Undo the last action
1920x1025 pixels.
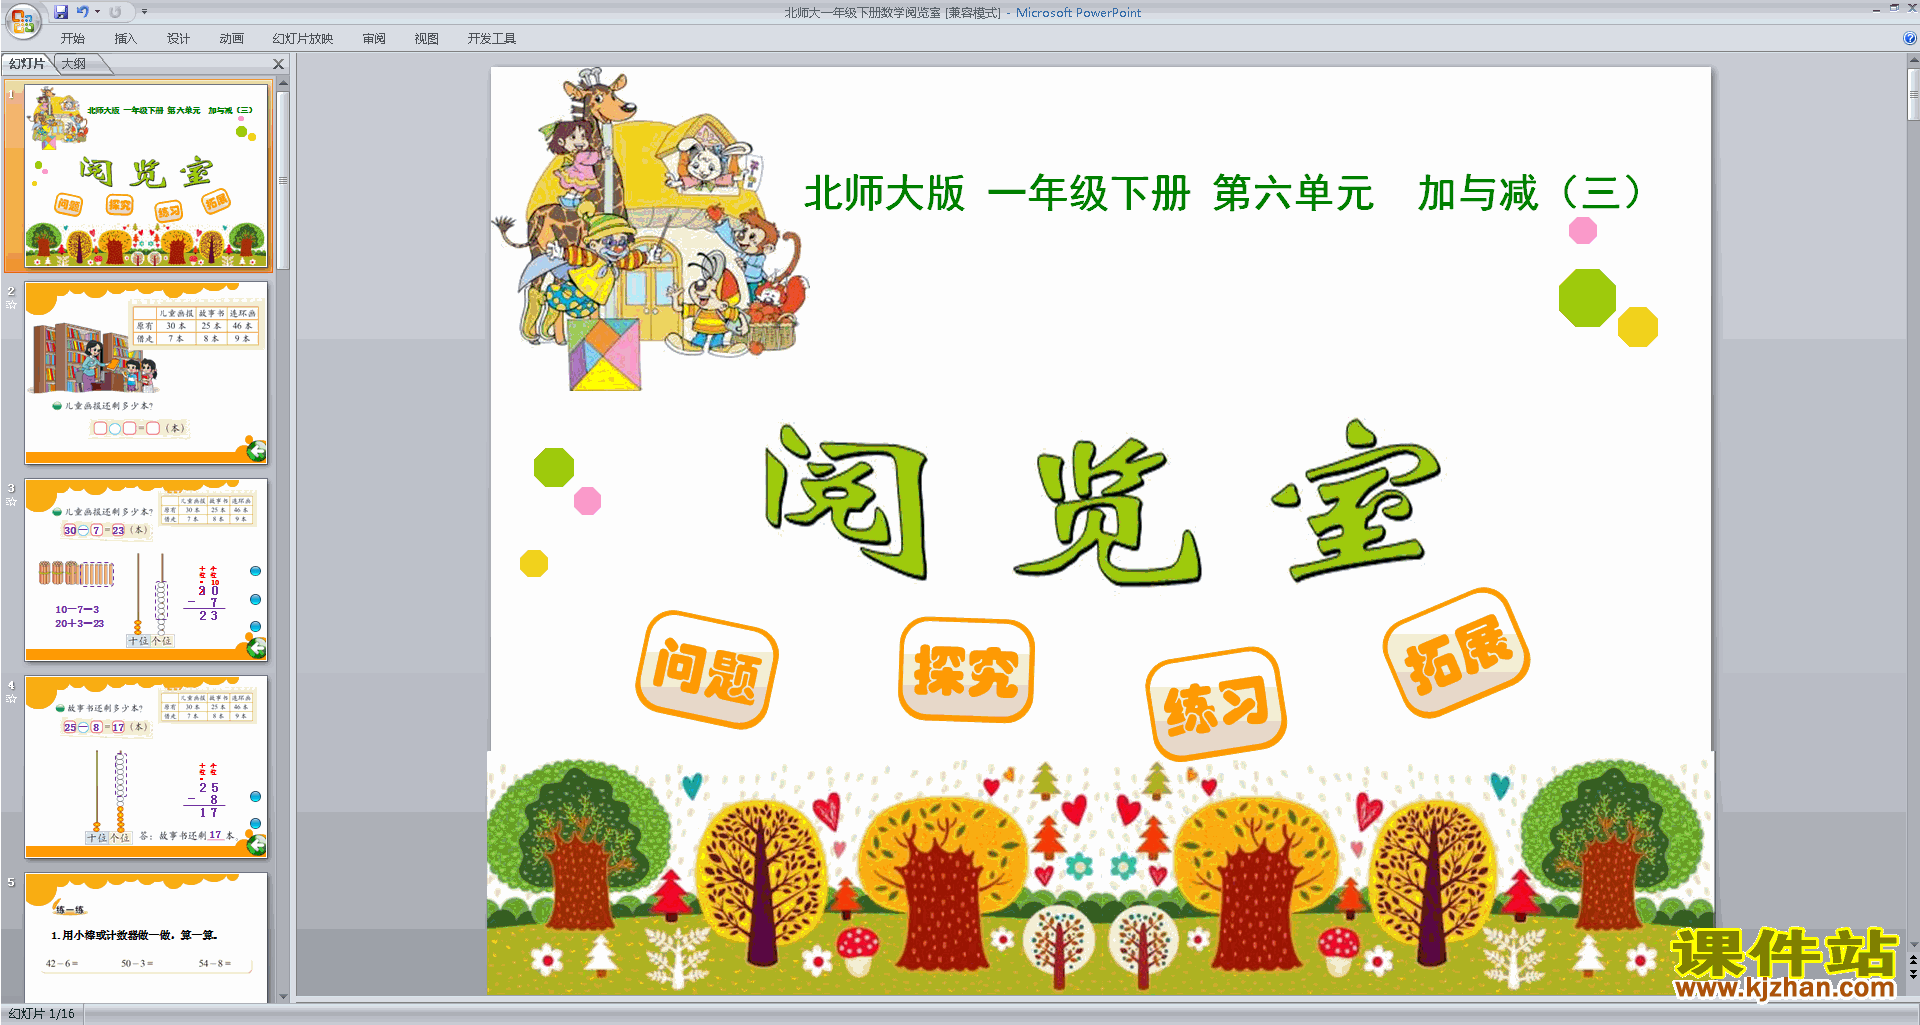(x=83, y=12)
